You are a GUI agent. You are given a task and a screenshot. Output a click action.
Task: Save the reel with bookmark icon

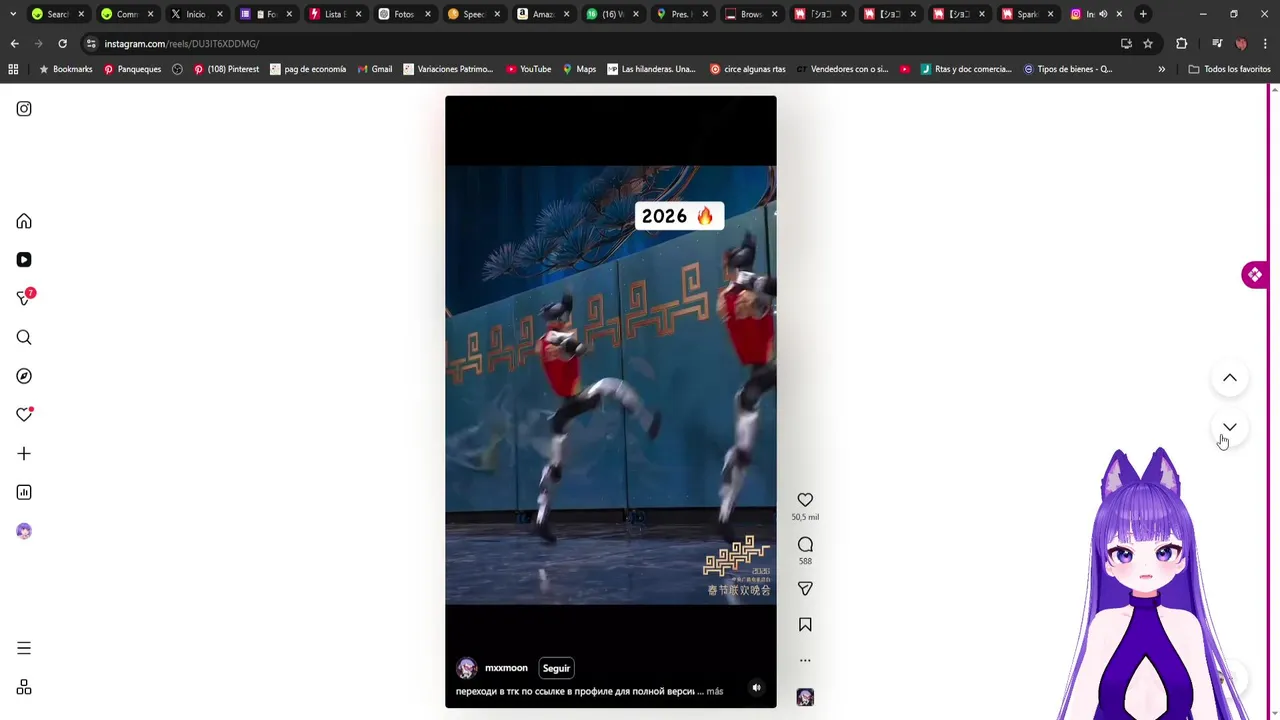[x=805, y=625]
